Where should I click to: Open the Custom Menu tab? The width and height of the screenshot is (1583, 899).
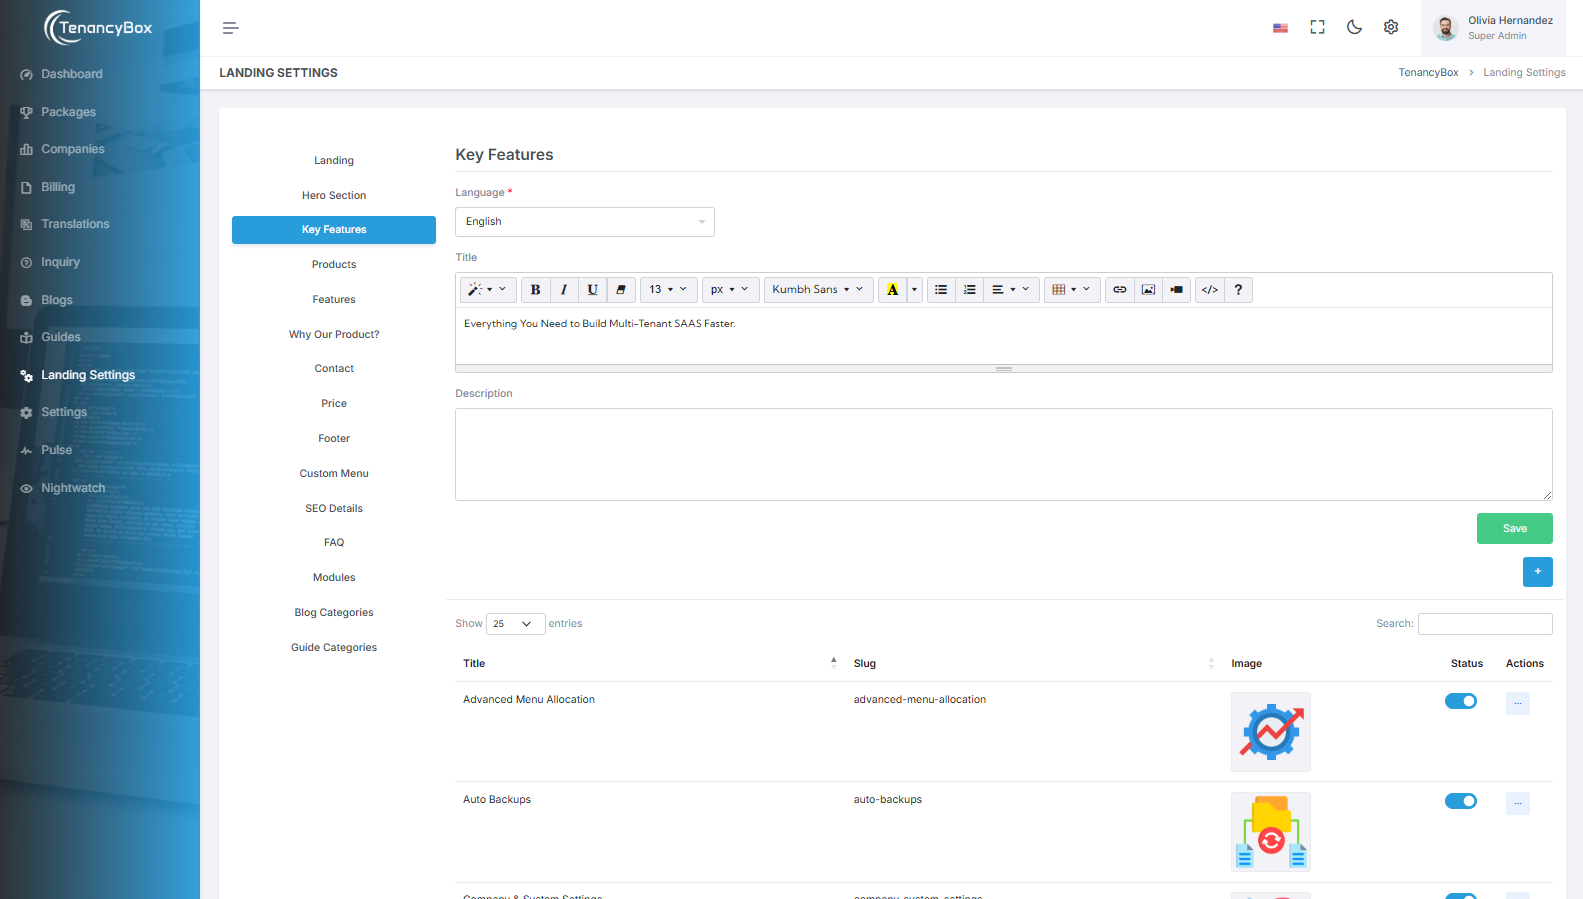point(334,474)
